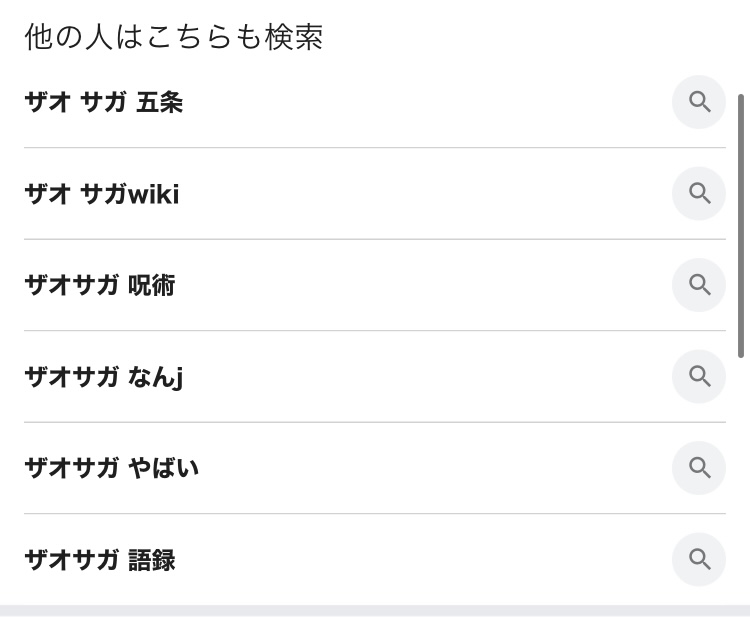Click the gray divider bar below 語録 row
The width and height of the screenshot is (750, 618).
tap(375, 610)
